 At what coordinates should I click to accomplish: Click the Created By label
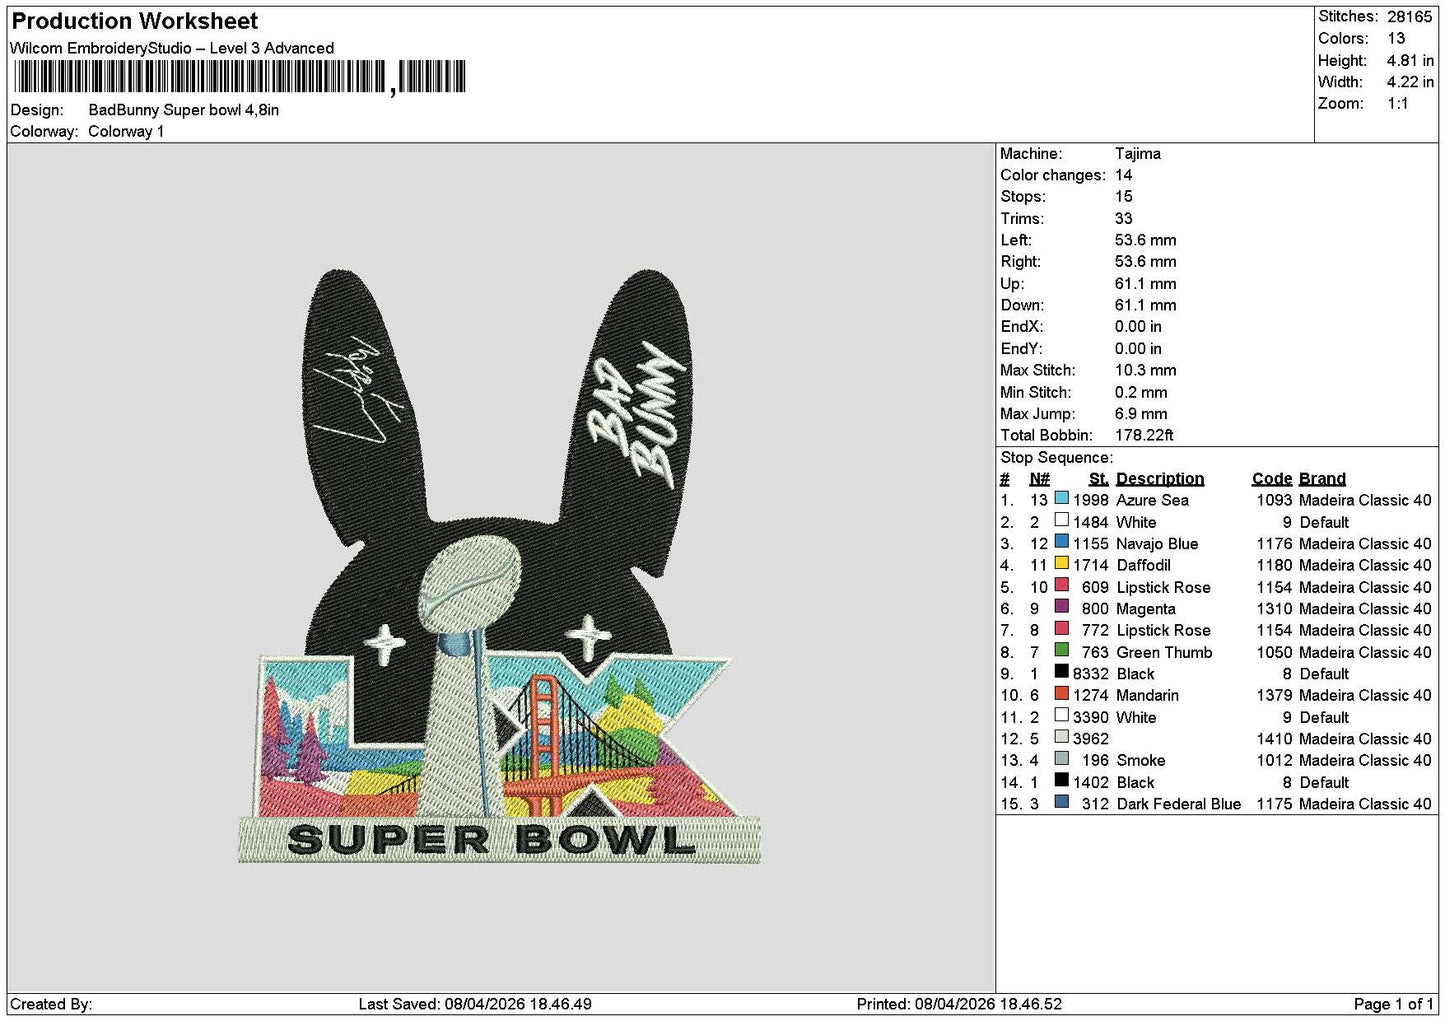(51, 1004)
